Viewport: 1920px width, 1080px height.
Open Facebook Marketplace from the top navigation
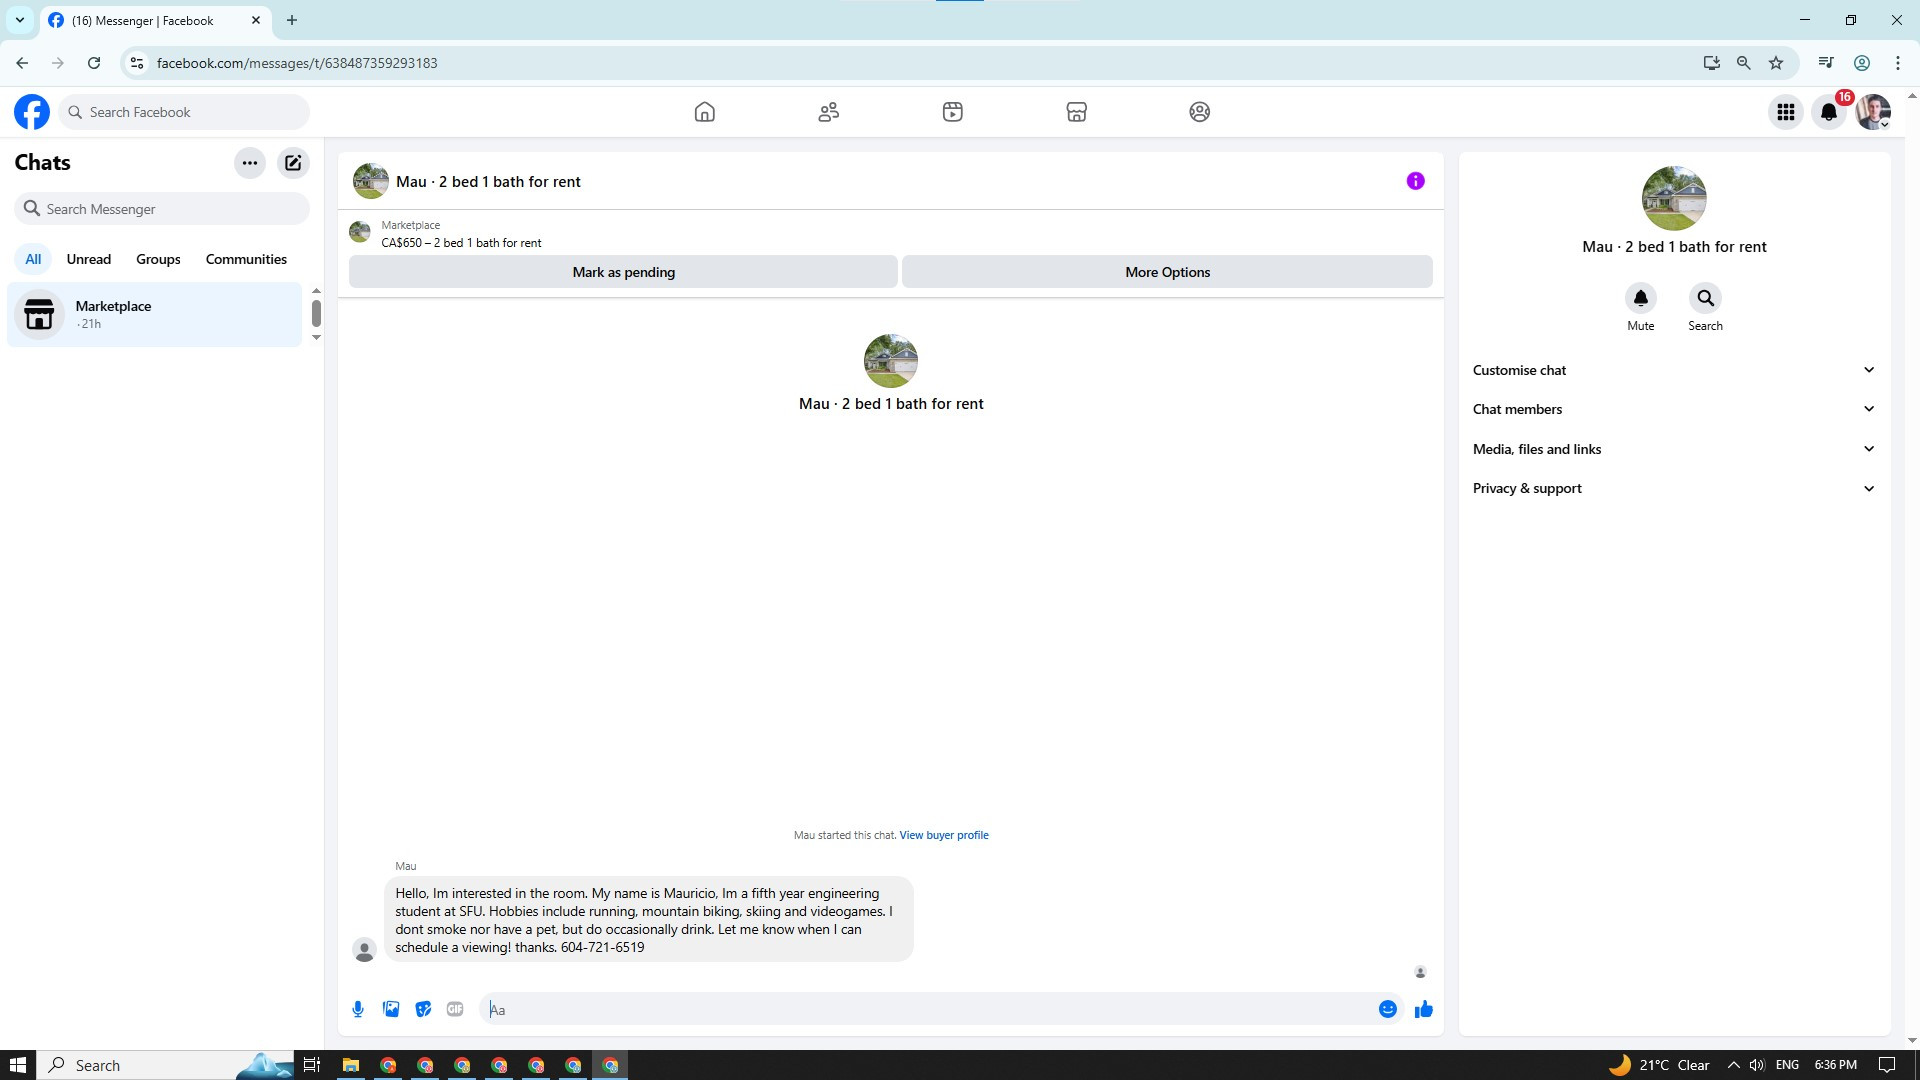click(x=1076, y=112)
